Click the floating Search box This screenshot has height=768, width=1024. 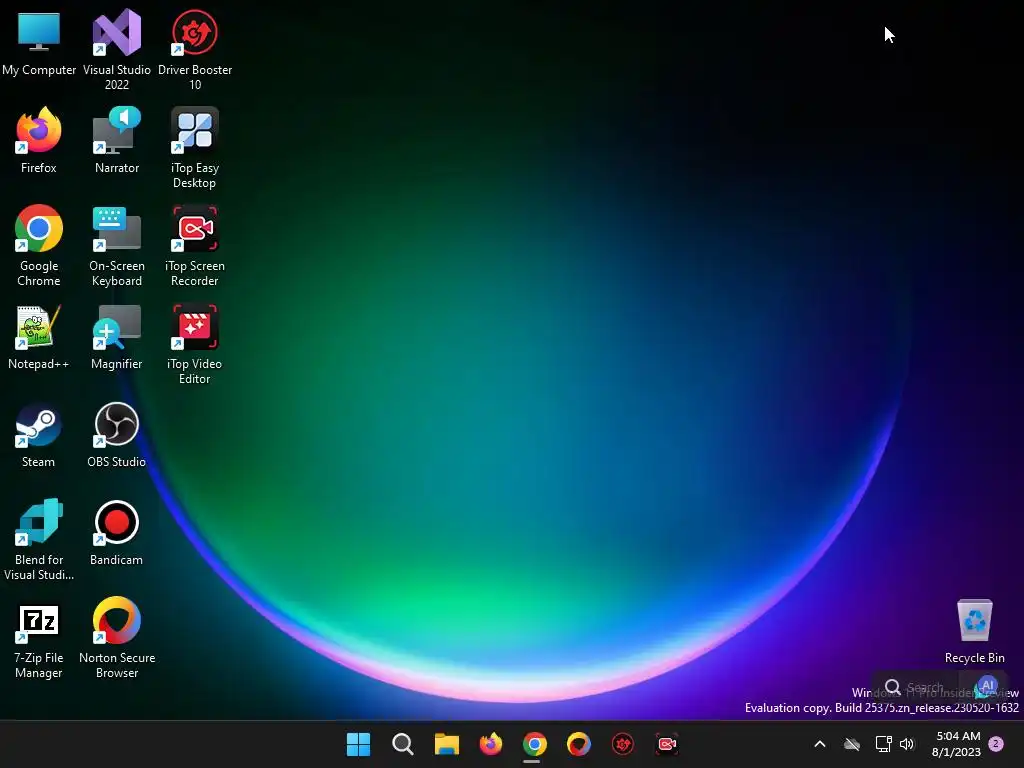914,687
